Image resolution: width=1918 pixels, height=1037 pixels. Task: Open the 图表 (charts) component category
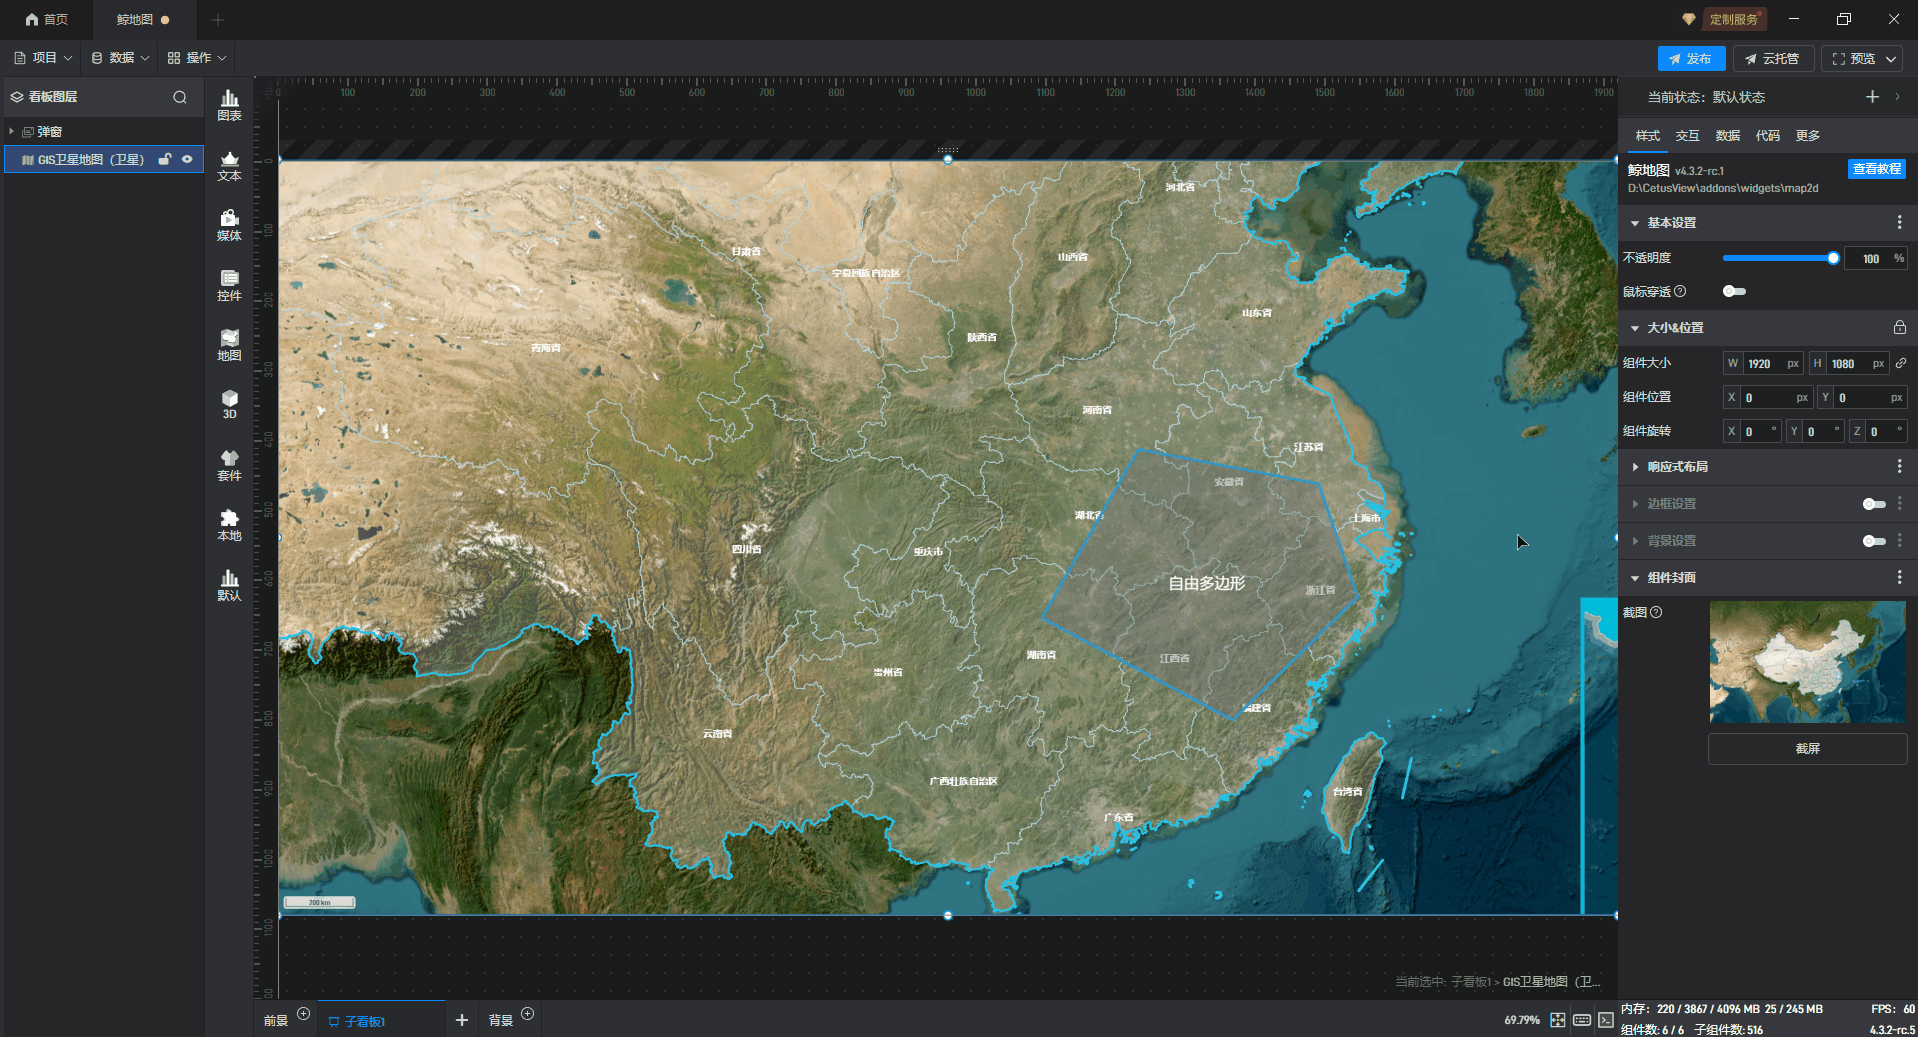click(x=229, y=105)
